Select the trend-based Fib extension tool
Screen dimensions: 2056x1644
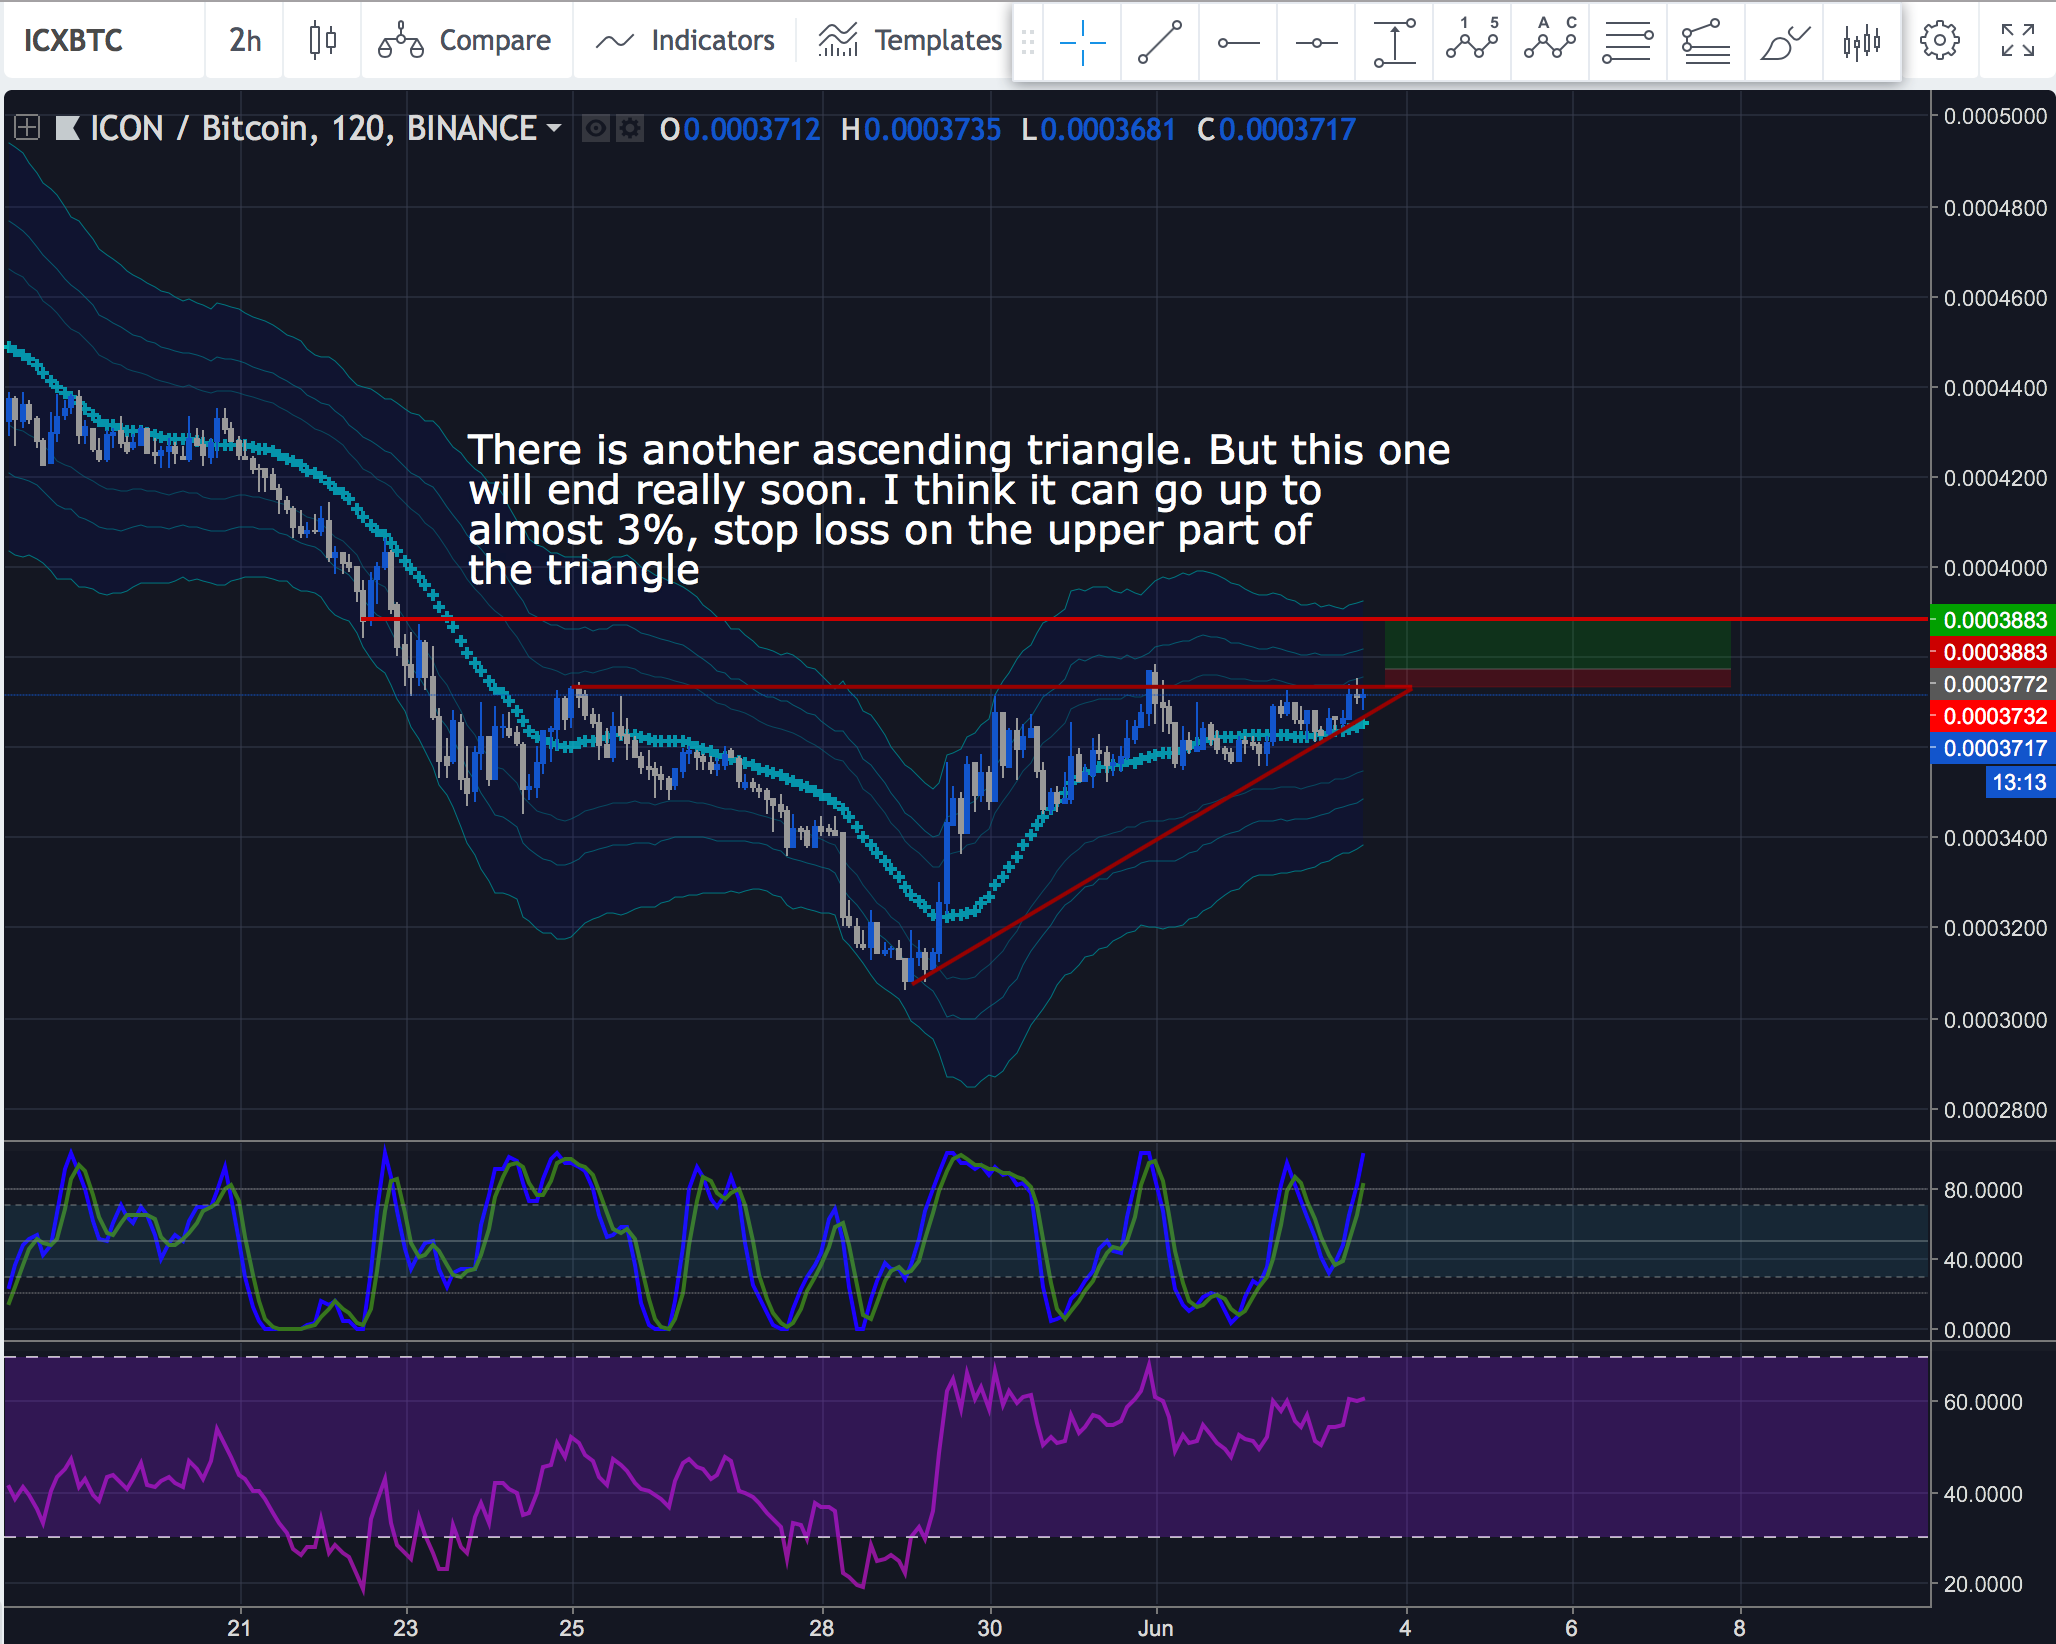point(1706,42)
